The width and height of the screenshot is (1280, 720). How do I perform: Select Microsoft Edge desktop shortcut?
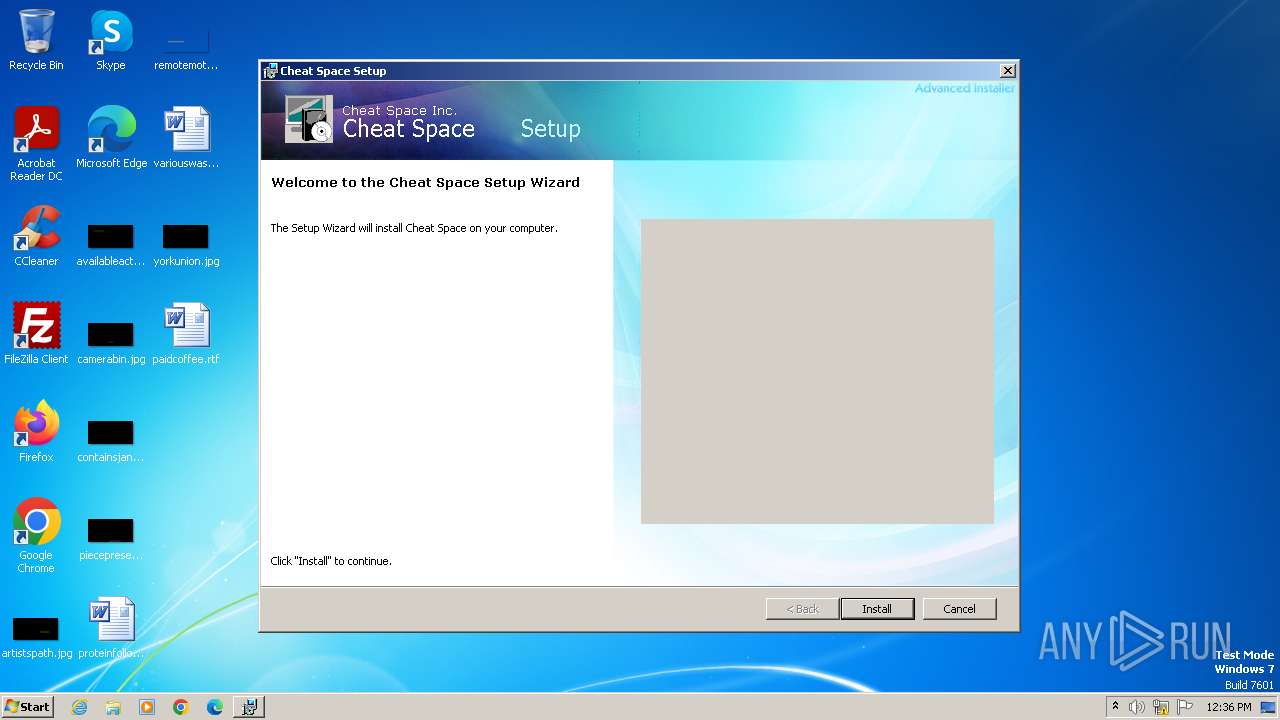(111, 138)
